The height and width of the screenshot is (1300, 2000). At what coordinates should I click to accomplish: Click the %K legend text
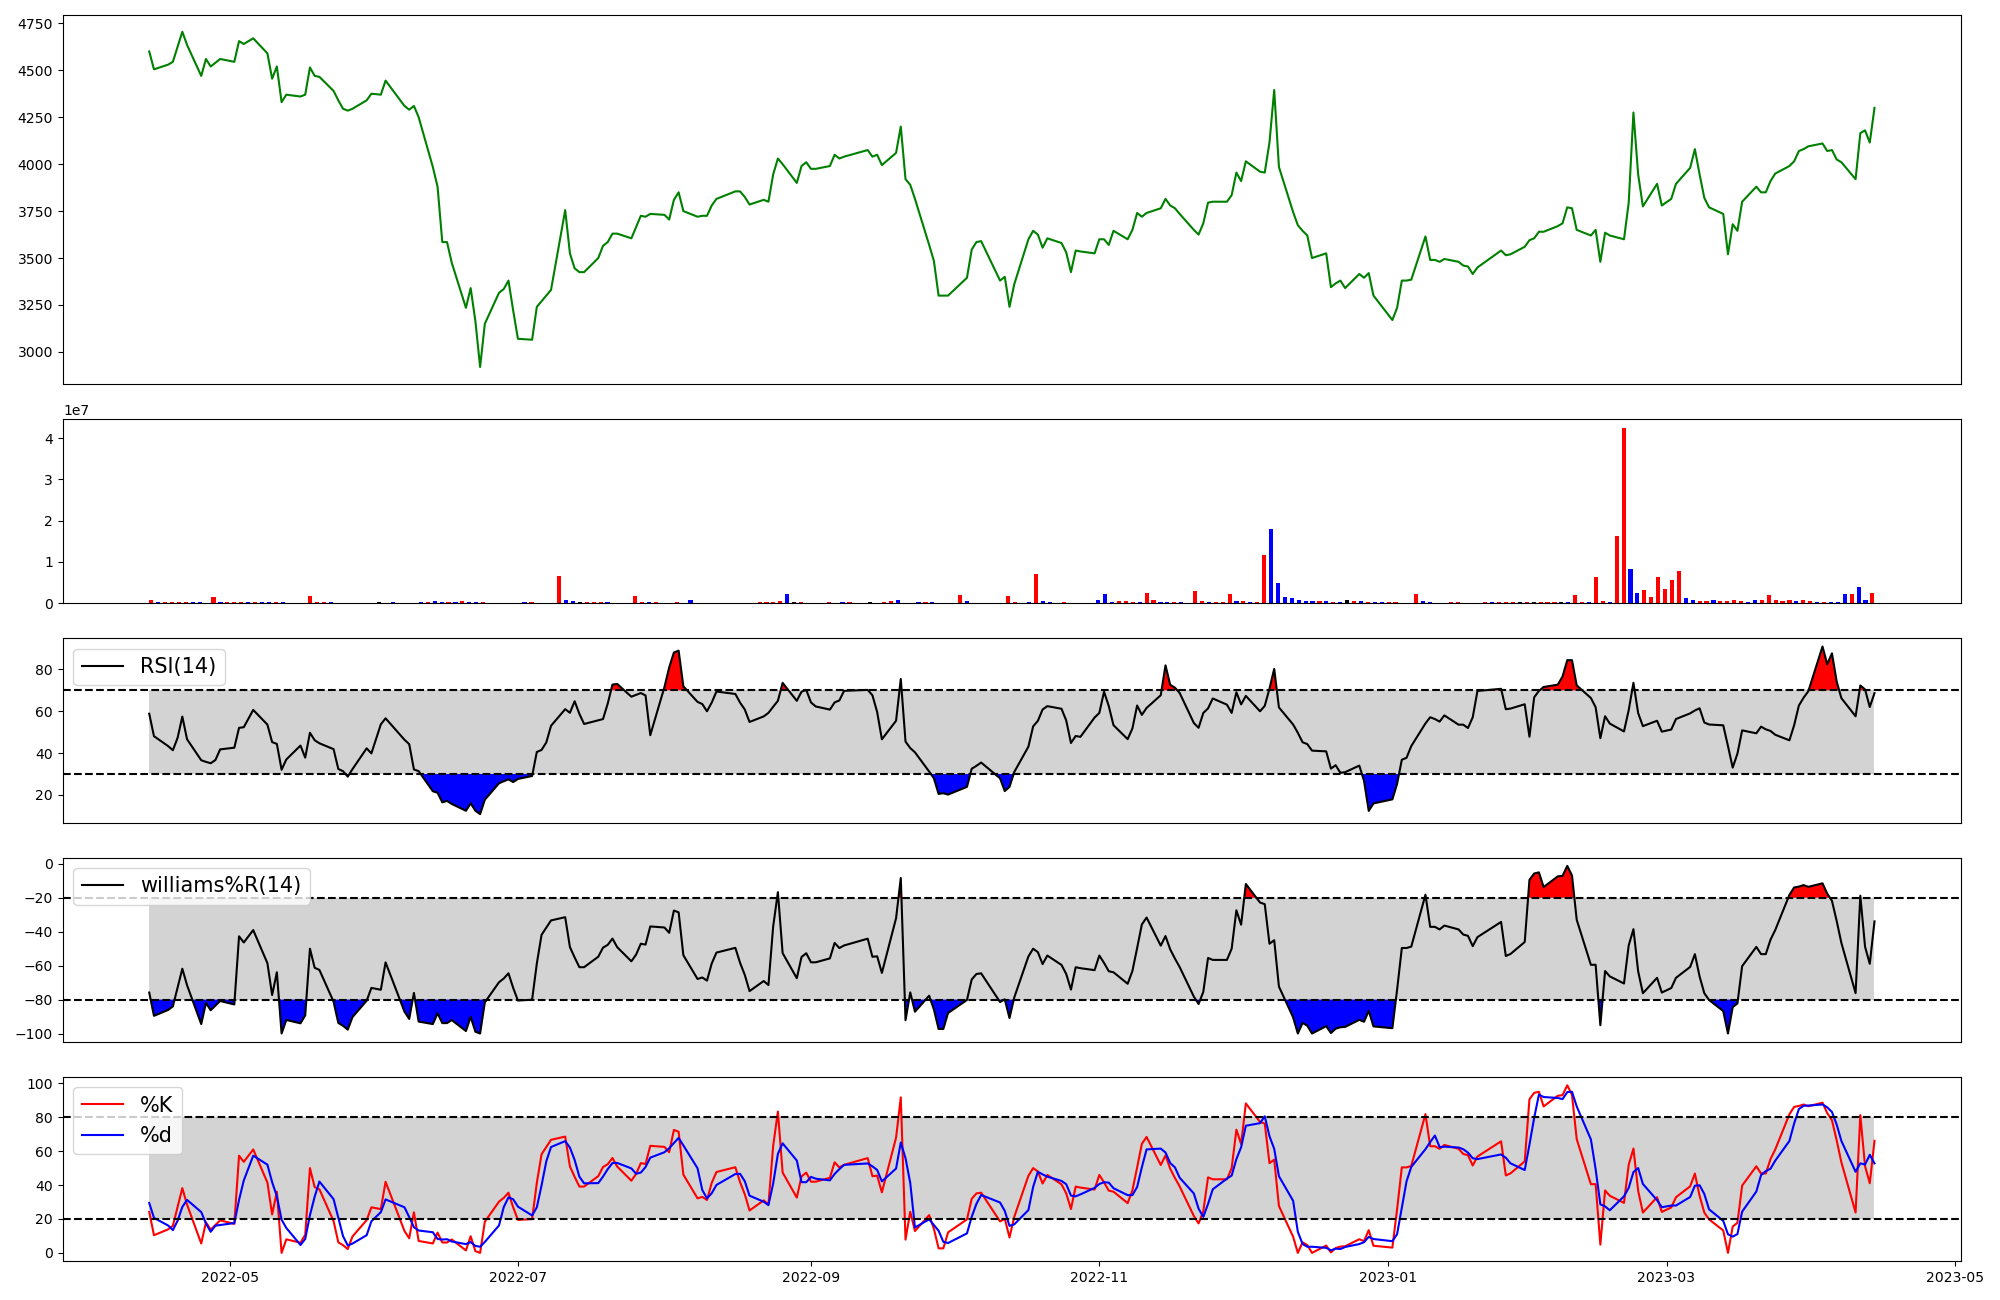pyautogui.click(x=156, y=1105)
